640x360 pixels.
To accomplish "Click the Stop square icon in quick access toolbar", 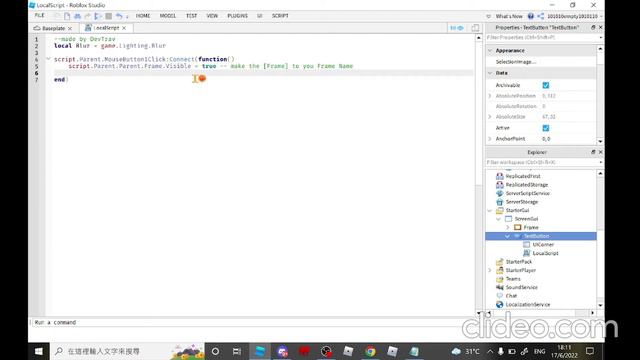I will point(109,16).
